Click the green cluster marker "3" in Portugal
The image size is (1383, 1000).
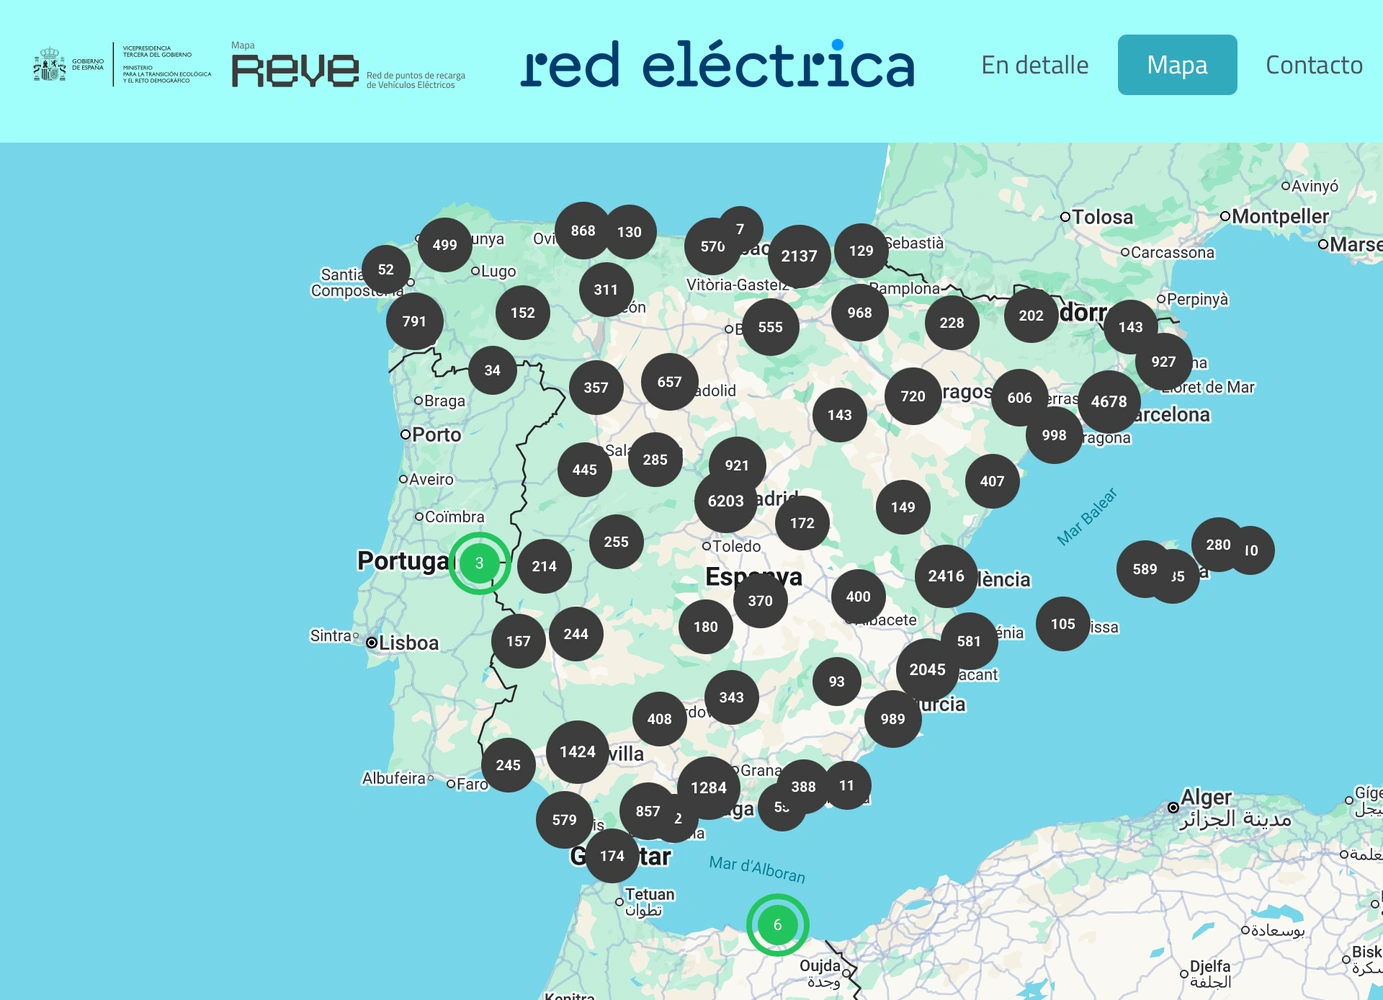point(479,563)
